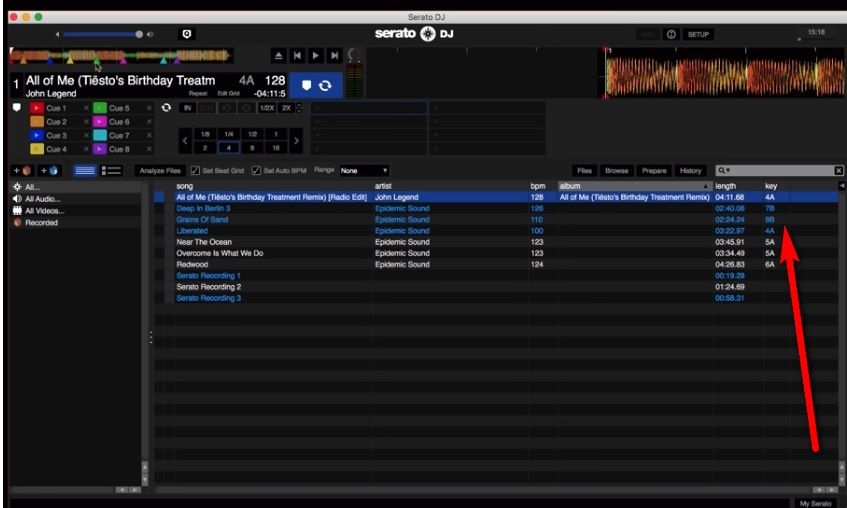Open the SETUP screen
The height and width of the screenshot is (508, 847).
click(x=698, y=34)
